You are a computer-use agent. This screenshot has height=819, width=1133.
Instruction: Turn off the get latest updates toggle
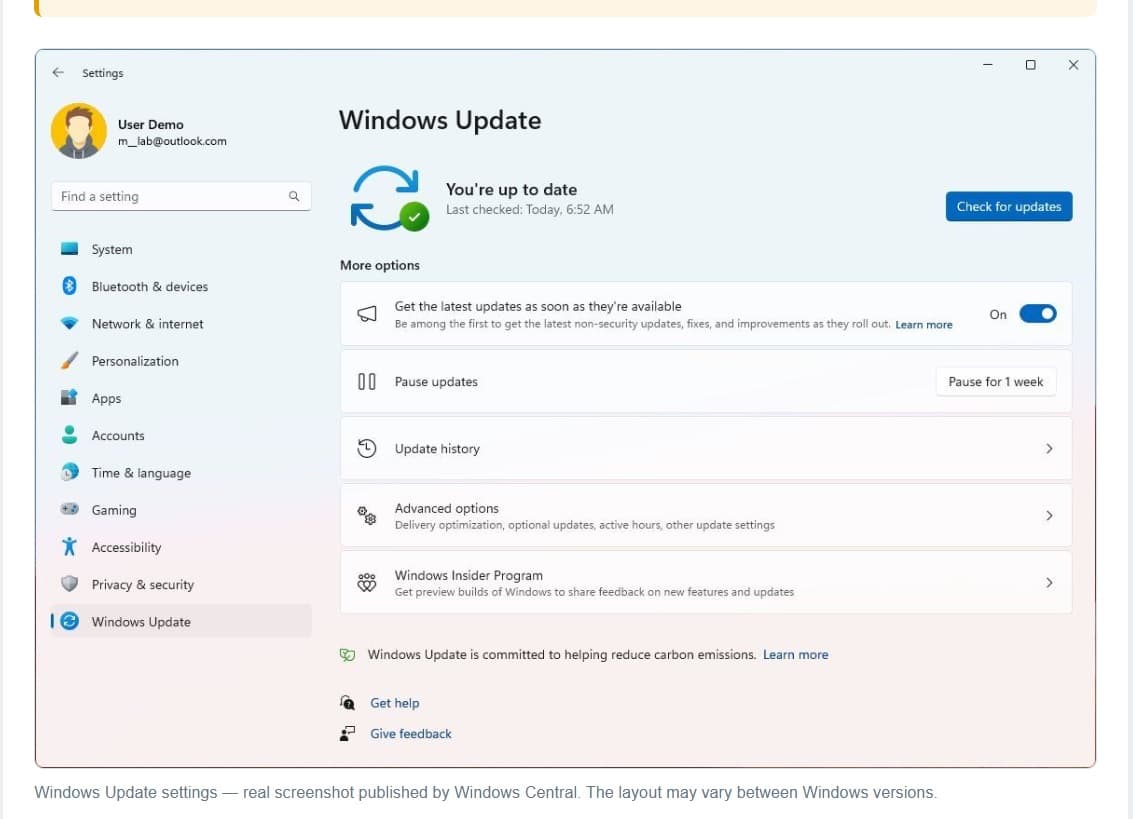tap(1038, 314)
